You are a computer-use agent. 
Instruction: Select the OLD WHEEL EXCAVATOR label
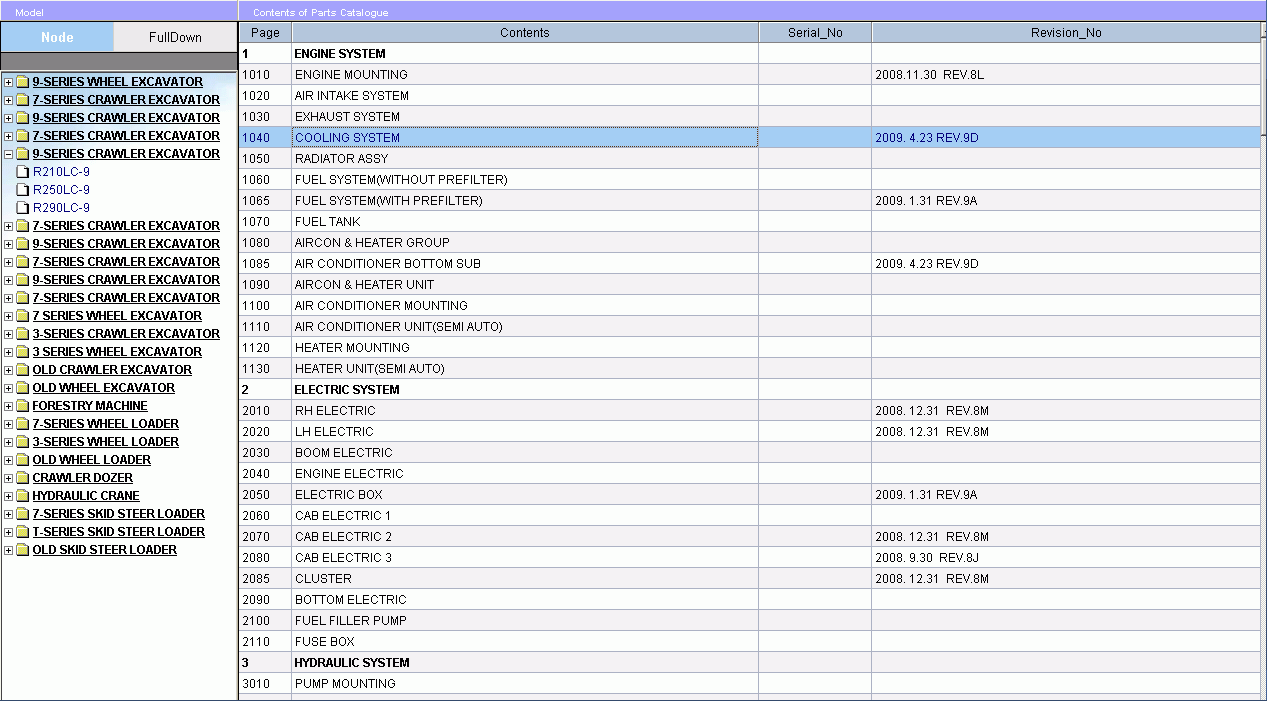point(103,388)
